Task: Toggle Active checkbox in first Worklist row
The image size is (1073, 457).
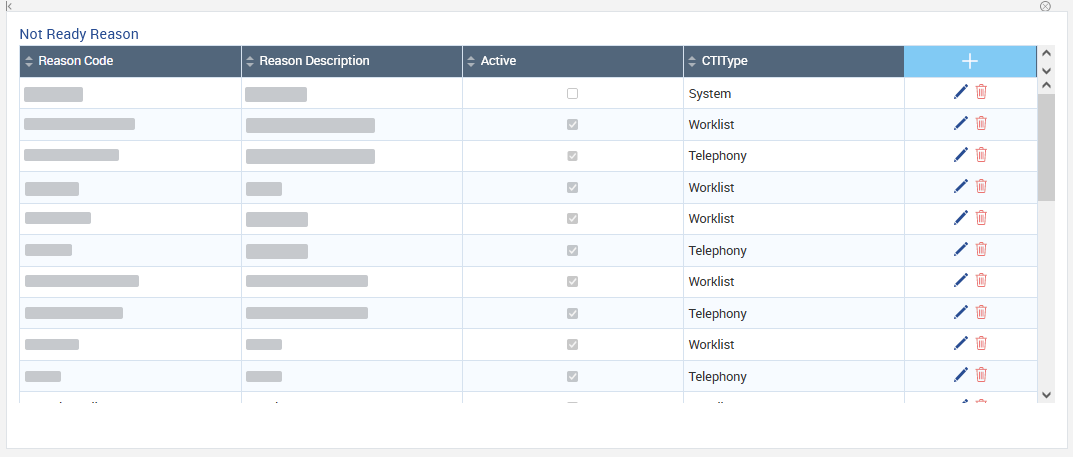Action: pyautogui.click(x=572, y=125)
